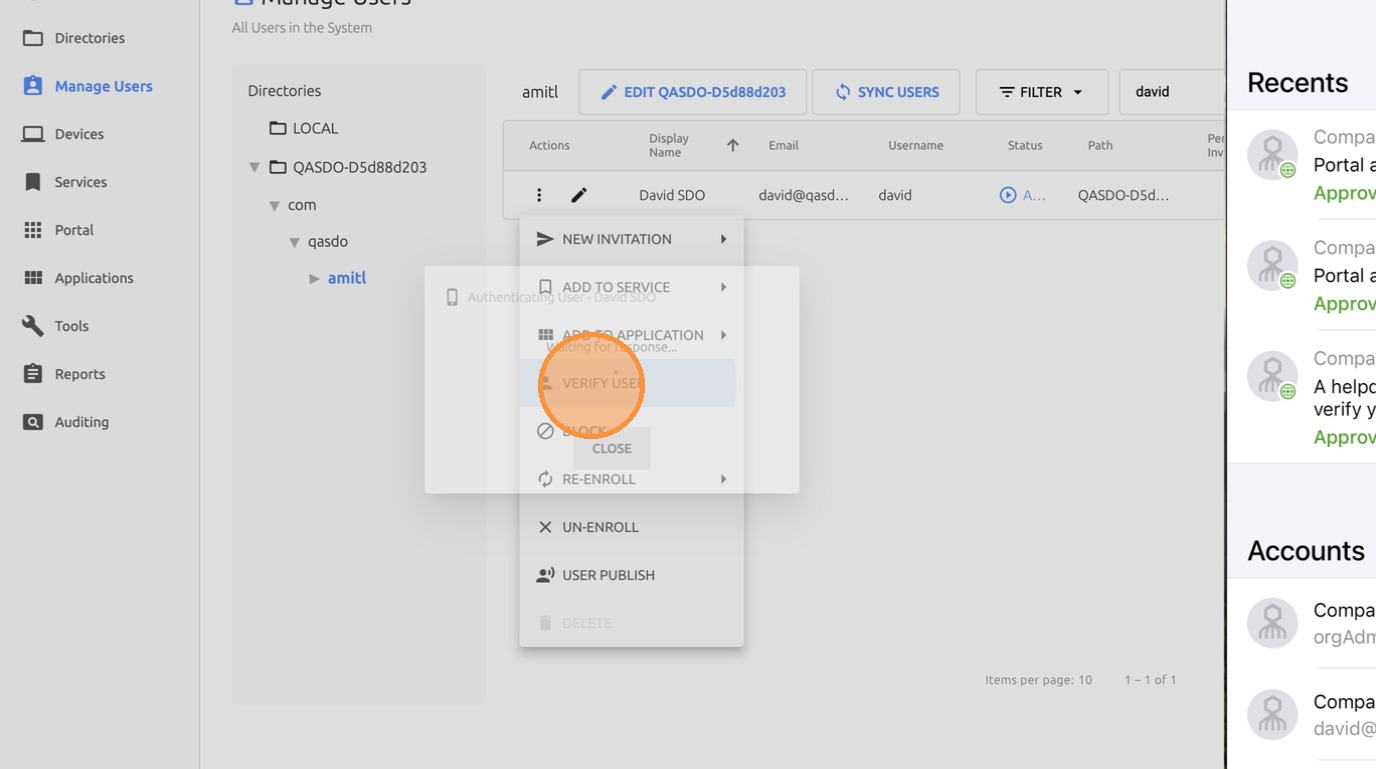Screen dimensions: 1376x769
Task: Choose Add to Service menu entry
Action: (631, 287)
